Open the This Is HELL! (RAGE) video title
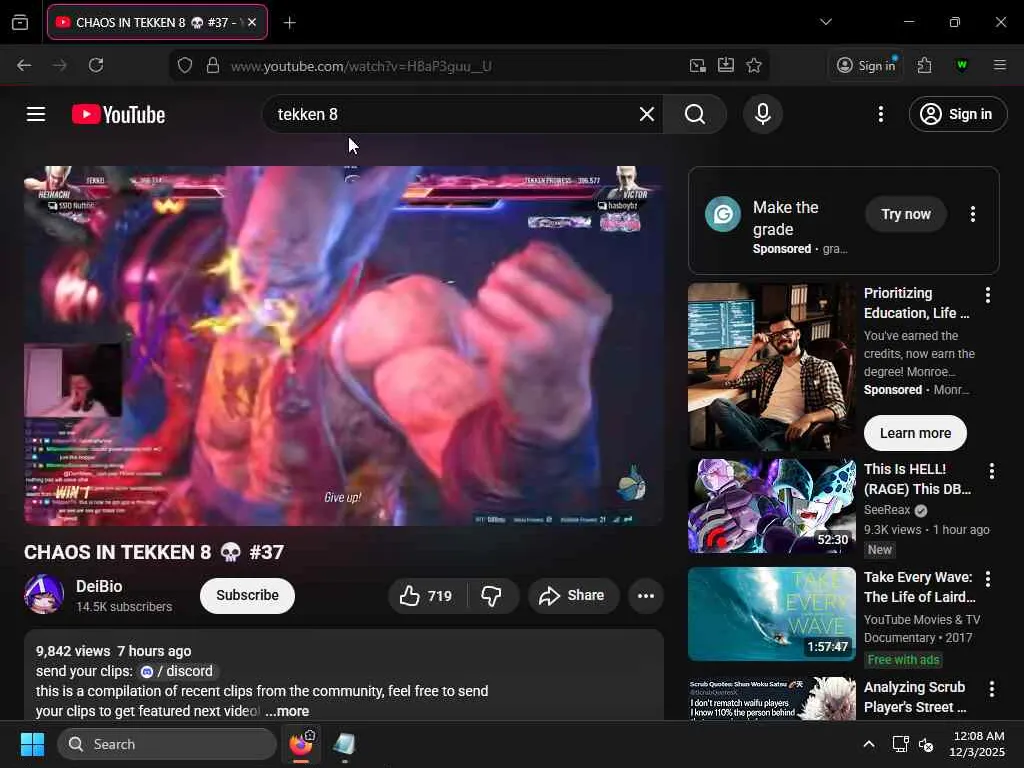 coord(917,479)
